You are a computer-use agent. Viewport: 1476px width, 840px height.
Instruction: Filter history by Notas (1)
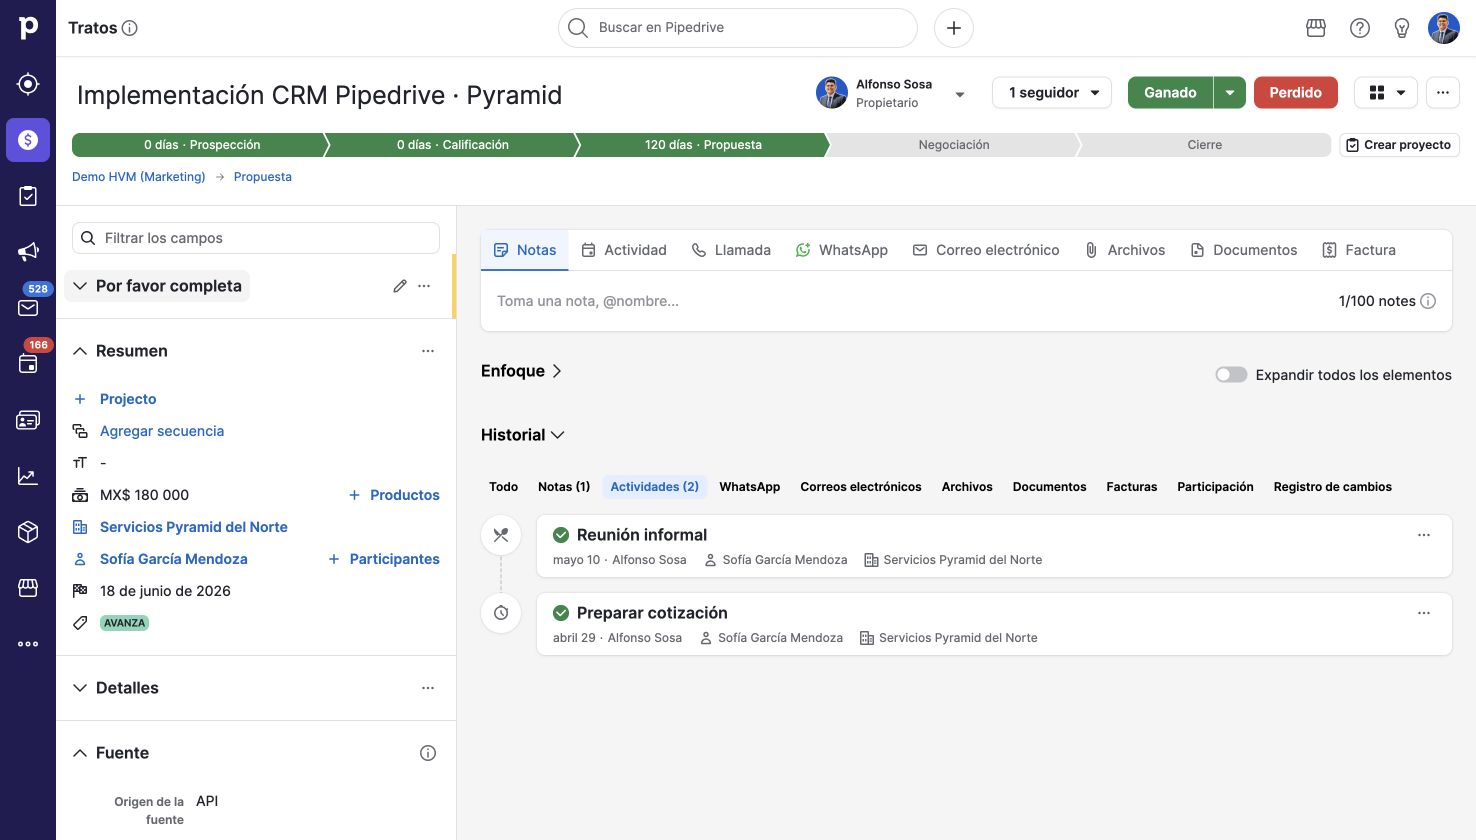(x=564, y=487)
